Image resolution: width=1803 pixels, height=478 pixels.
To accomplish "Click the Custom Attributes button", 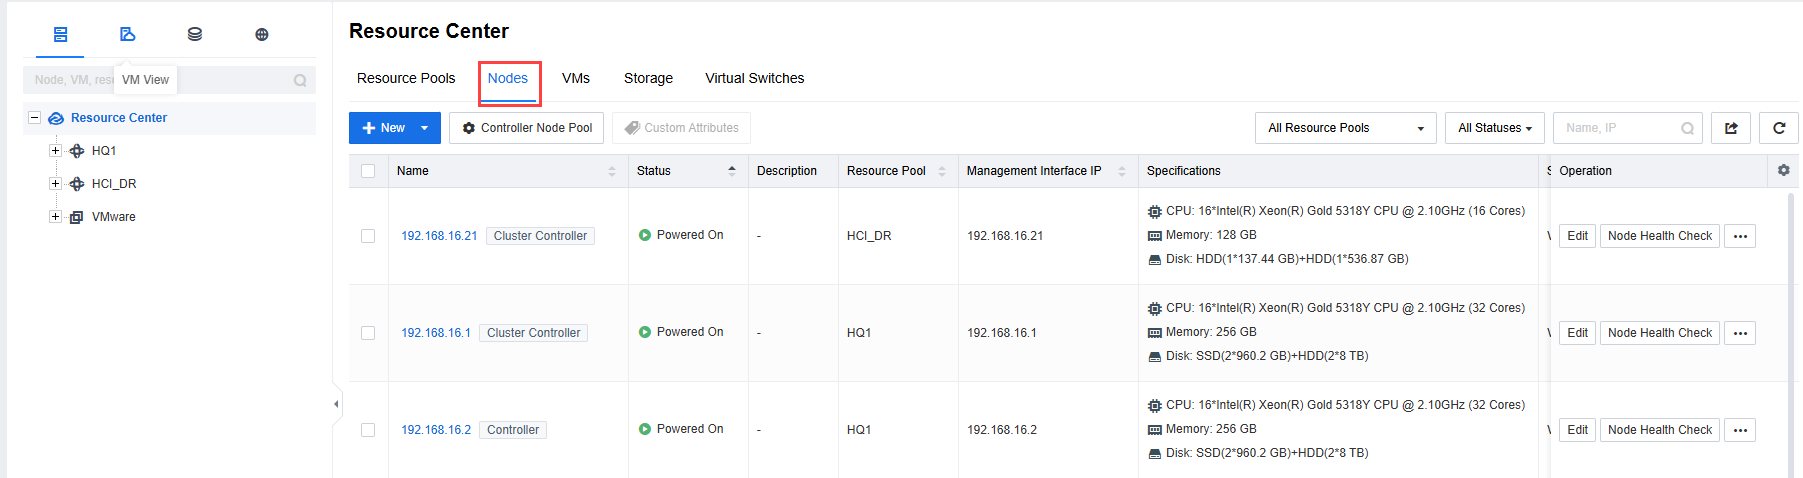I will [x=681, y=128].
